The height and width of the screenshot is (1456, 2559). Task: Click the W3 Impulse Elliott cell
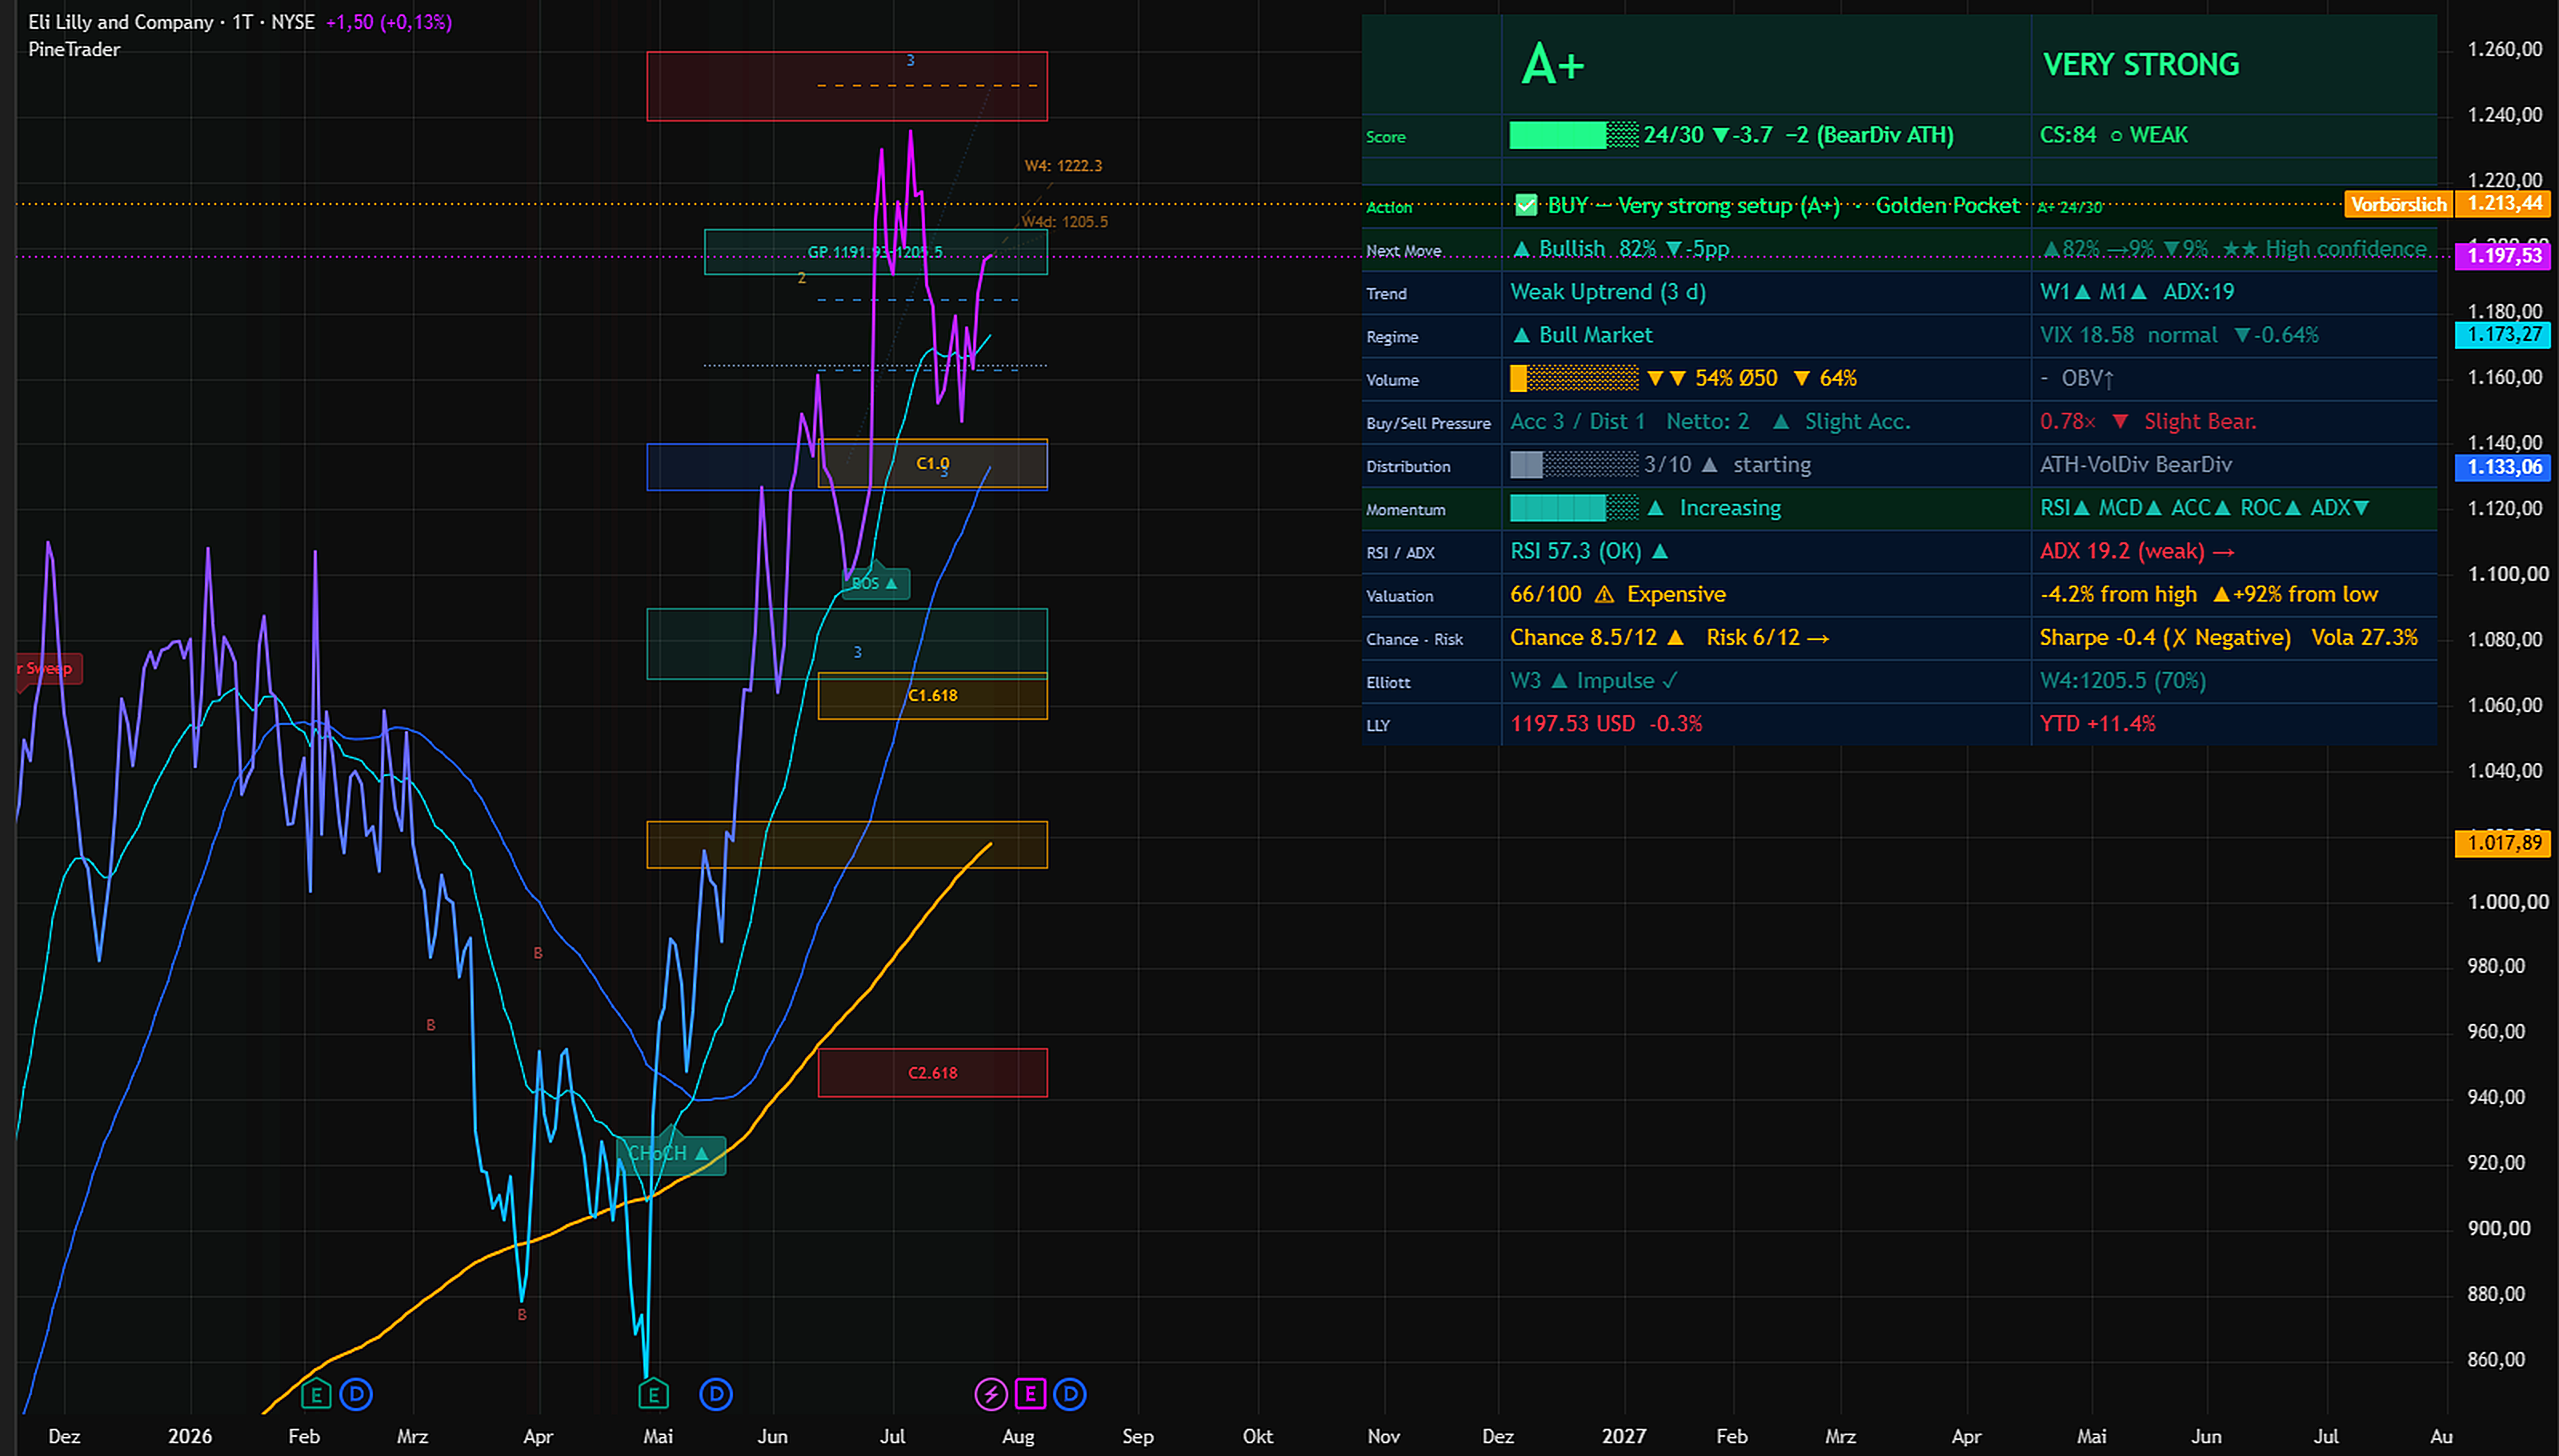[x=1766, y=680]
